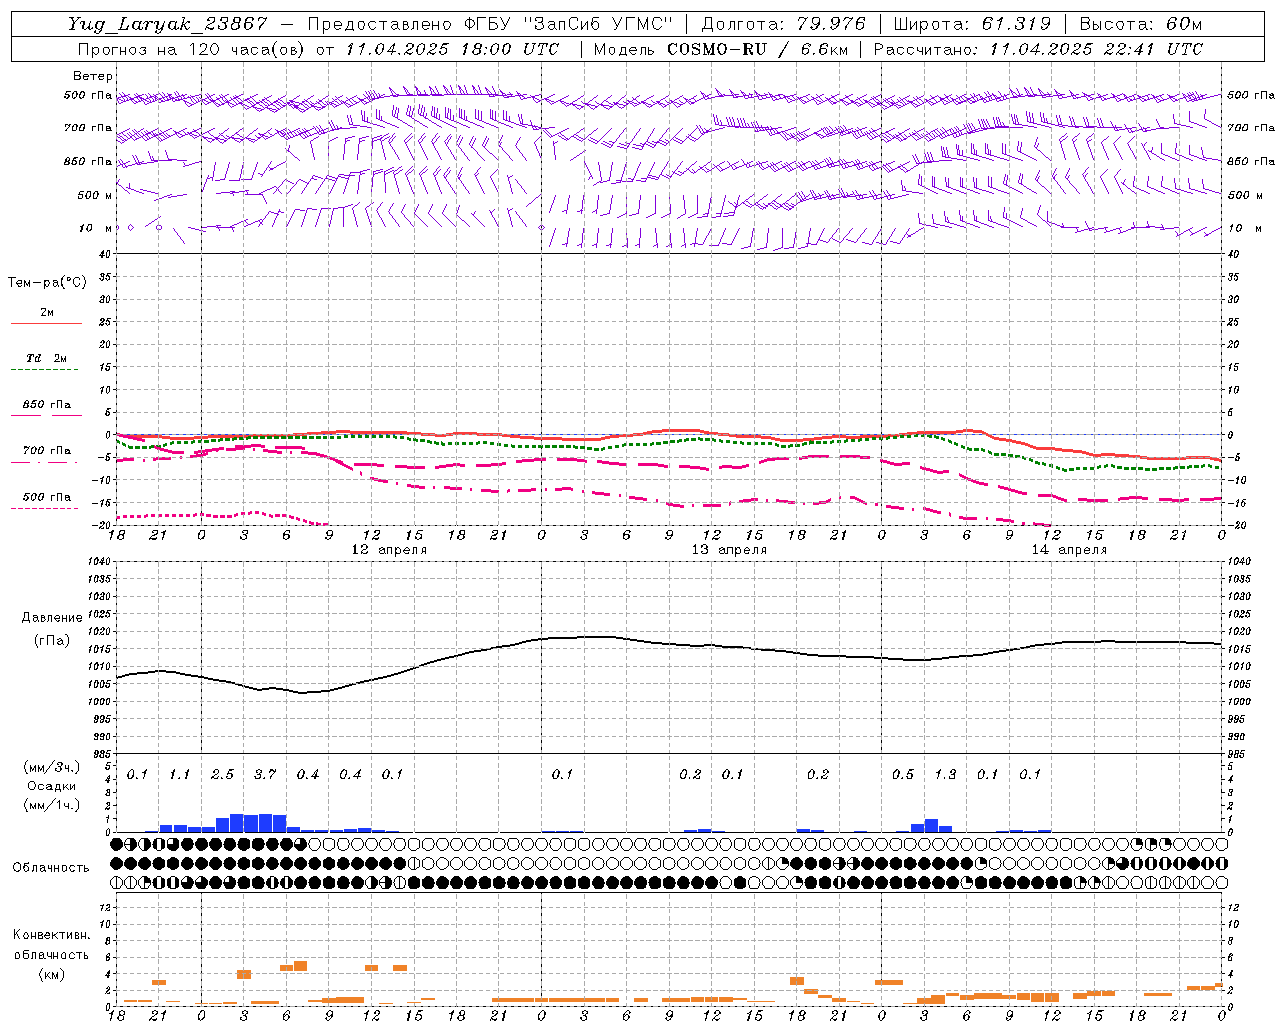Click the 3.7 precipitation total value

point(265,775)
